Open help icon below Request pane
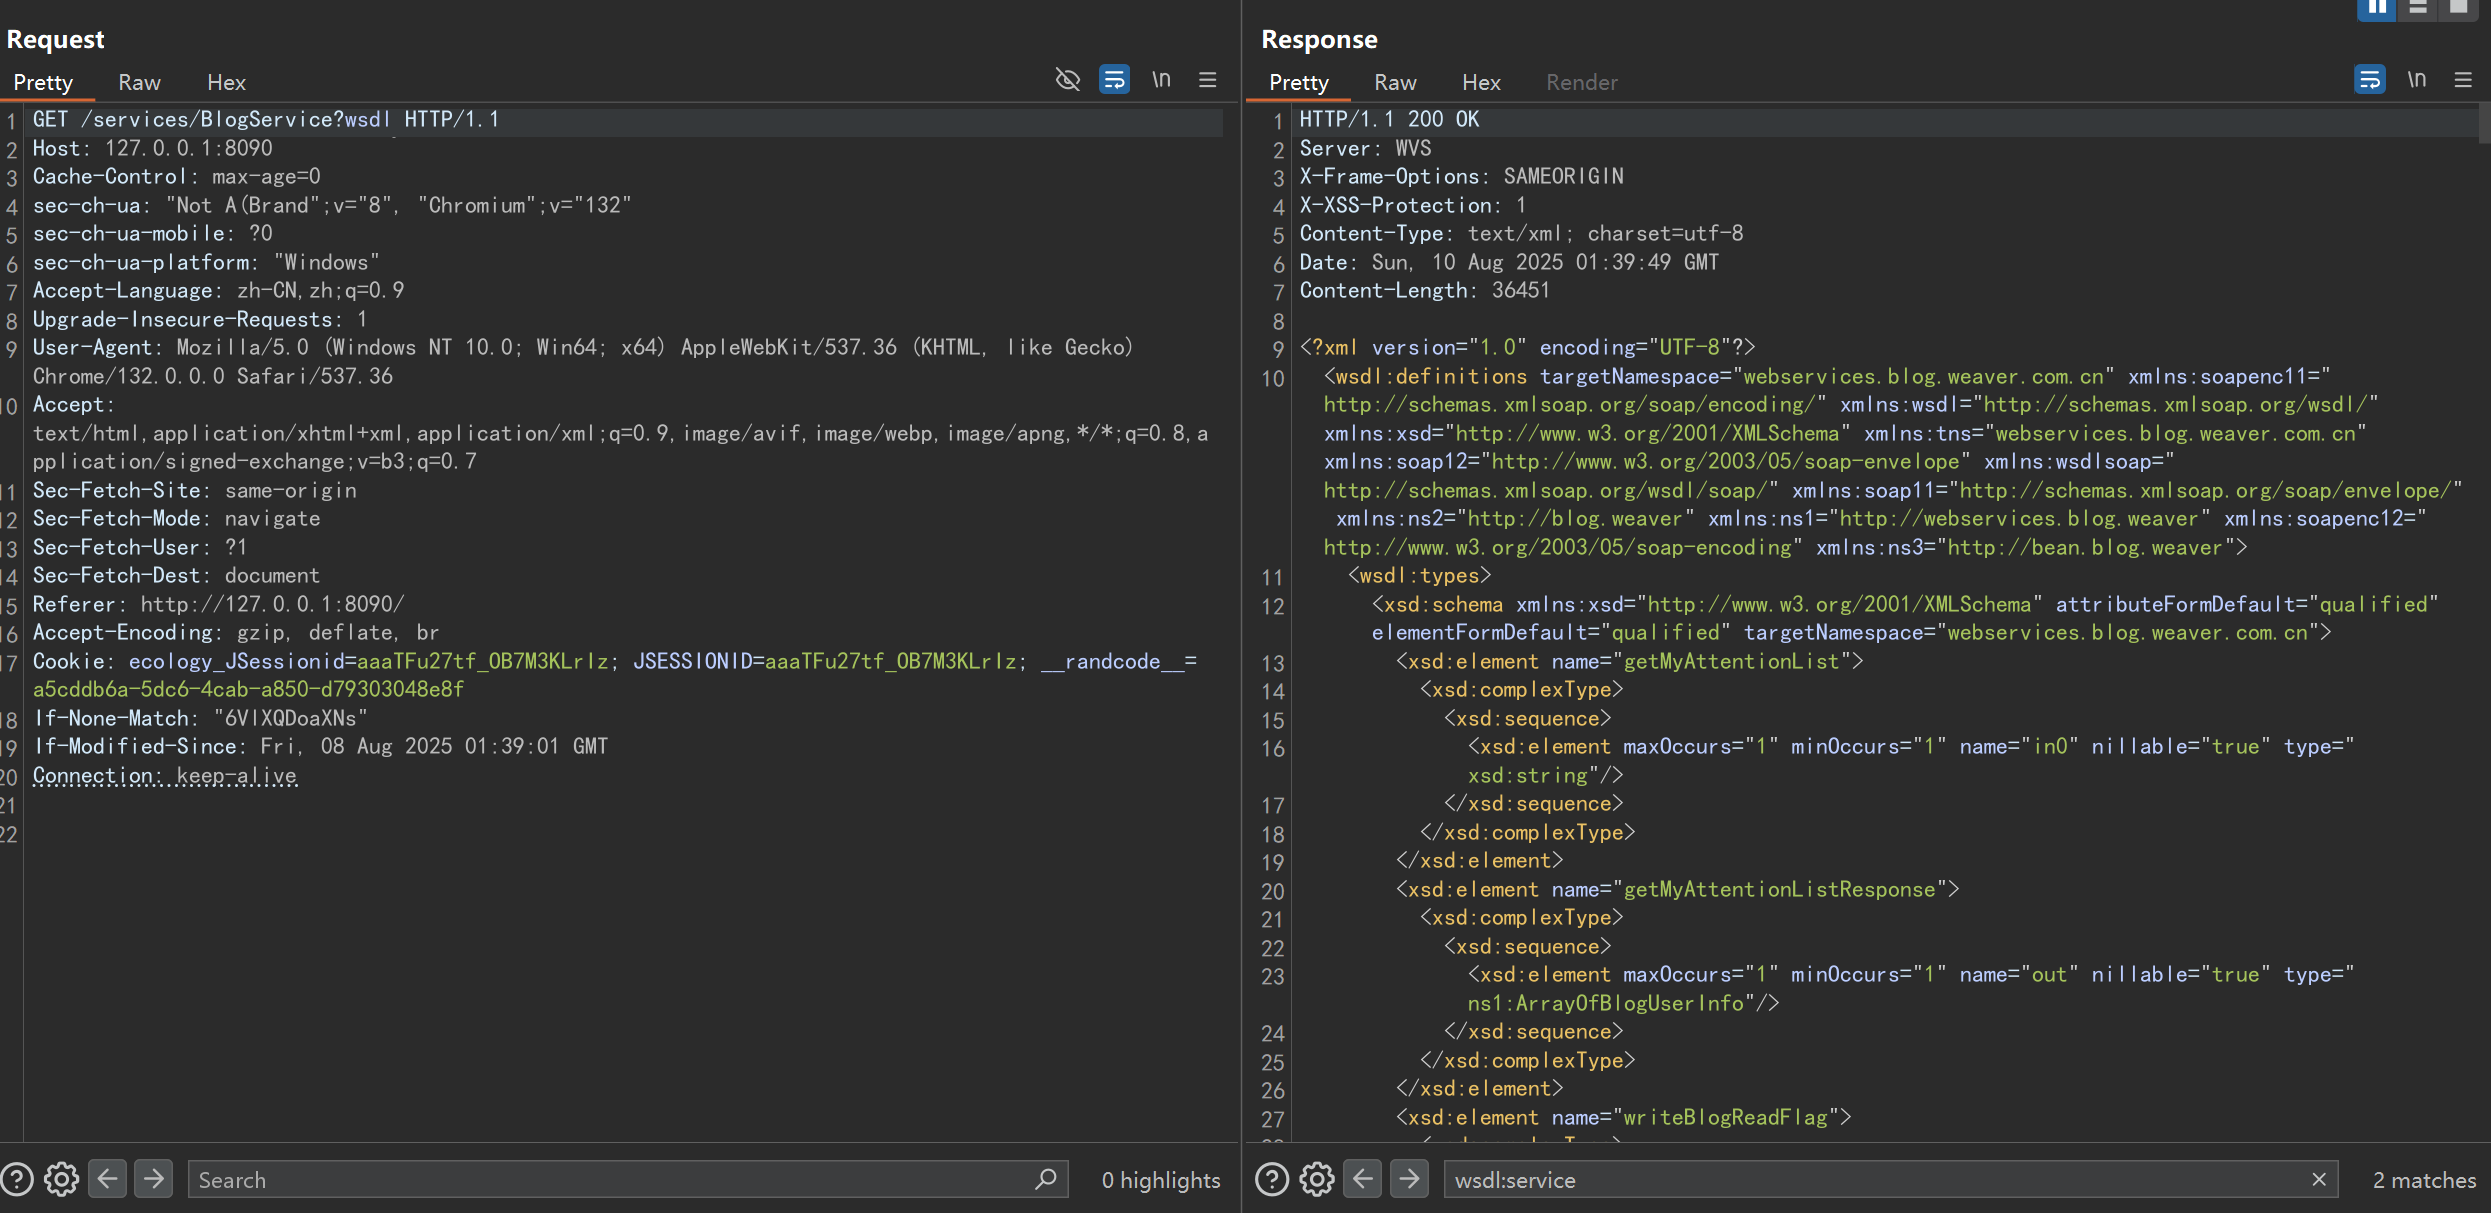This screenshot has width=2491, height=1213. (x=16, y=1179)
